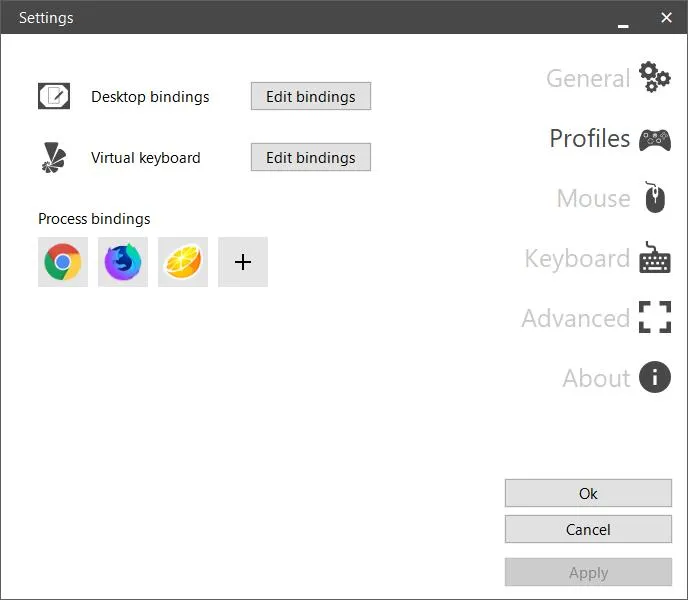This screenshot has height=600, width=688.
Task: Add a new process binding with plus
Action: click(243, 262)
